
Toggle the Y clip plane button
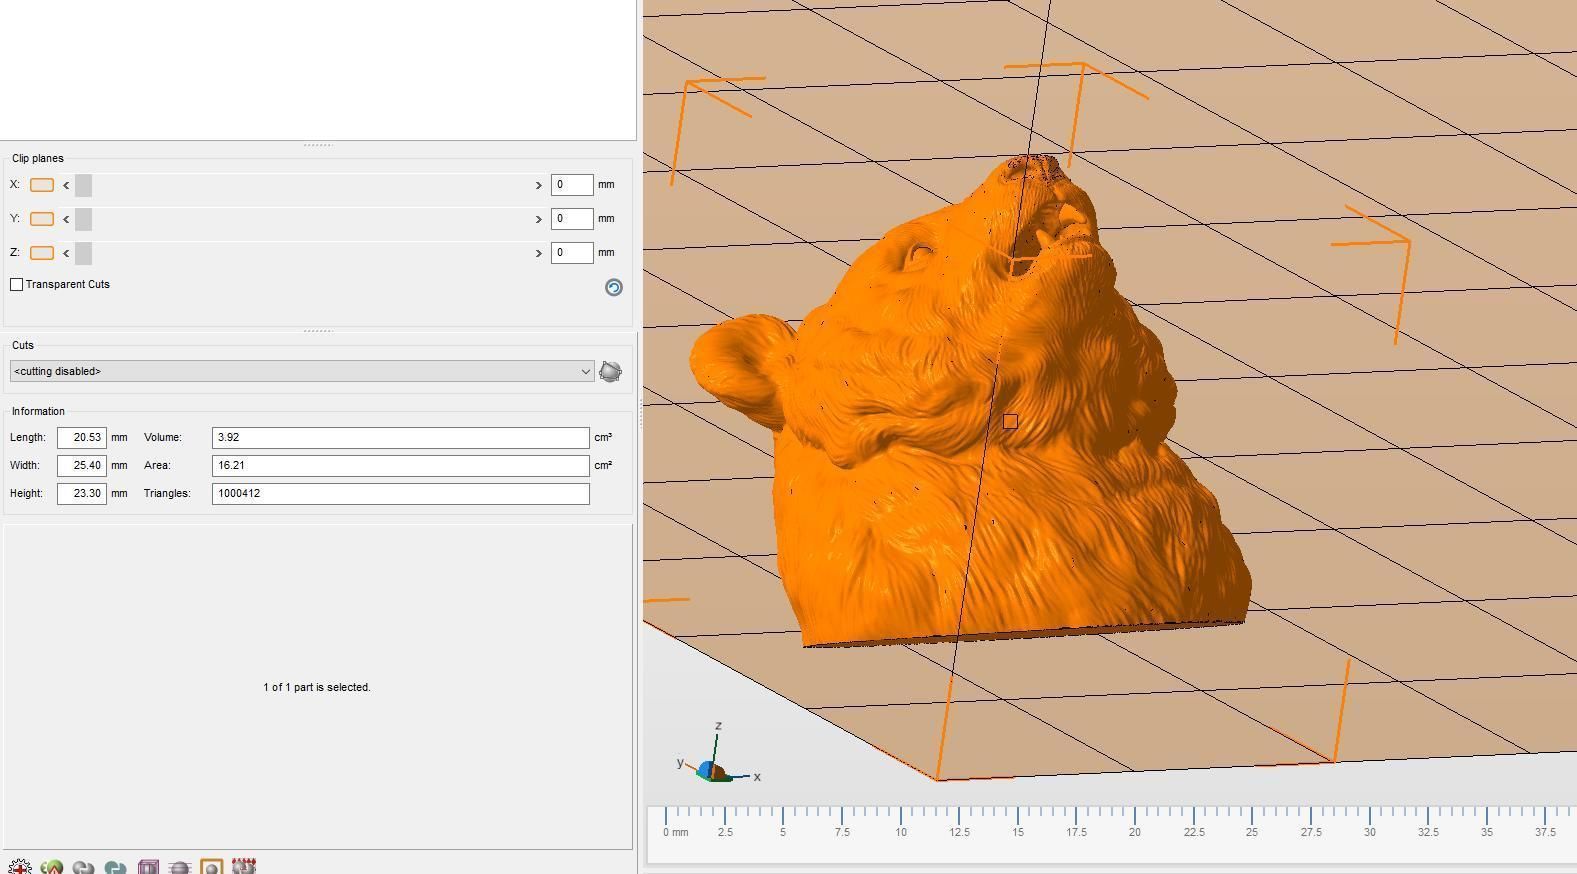tap(42, 219)
